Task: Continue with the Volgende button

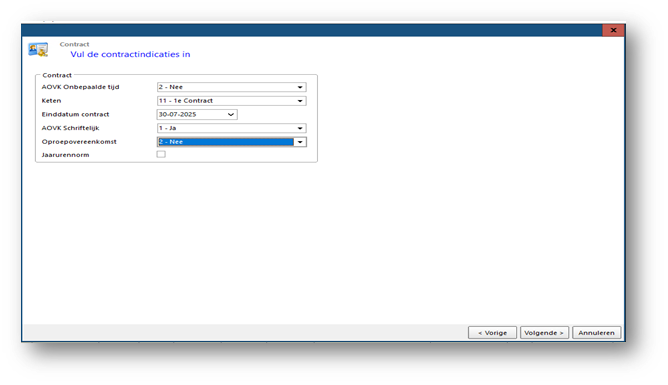Action: click(544, 333)
